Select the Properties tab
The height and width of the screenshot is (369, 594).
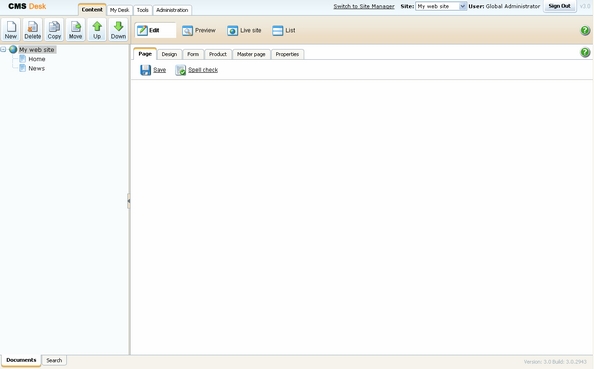coord(287,54)
